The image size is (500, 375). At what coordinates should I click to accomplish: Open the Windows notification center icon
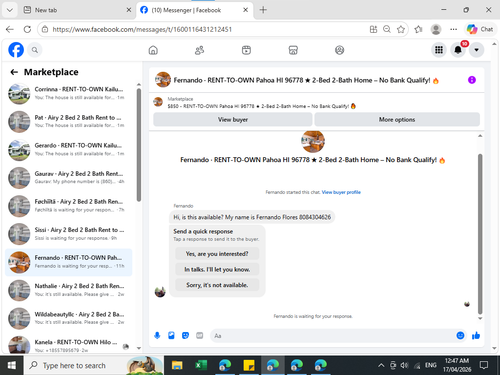[484, 365]
